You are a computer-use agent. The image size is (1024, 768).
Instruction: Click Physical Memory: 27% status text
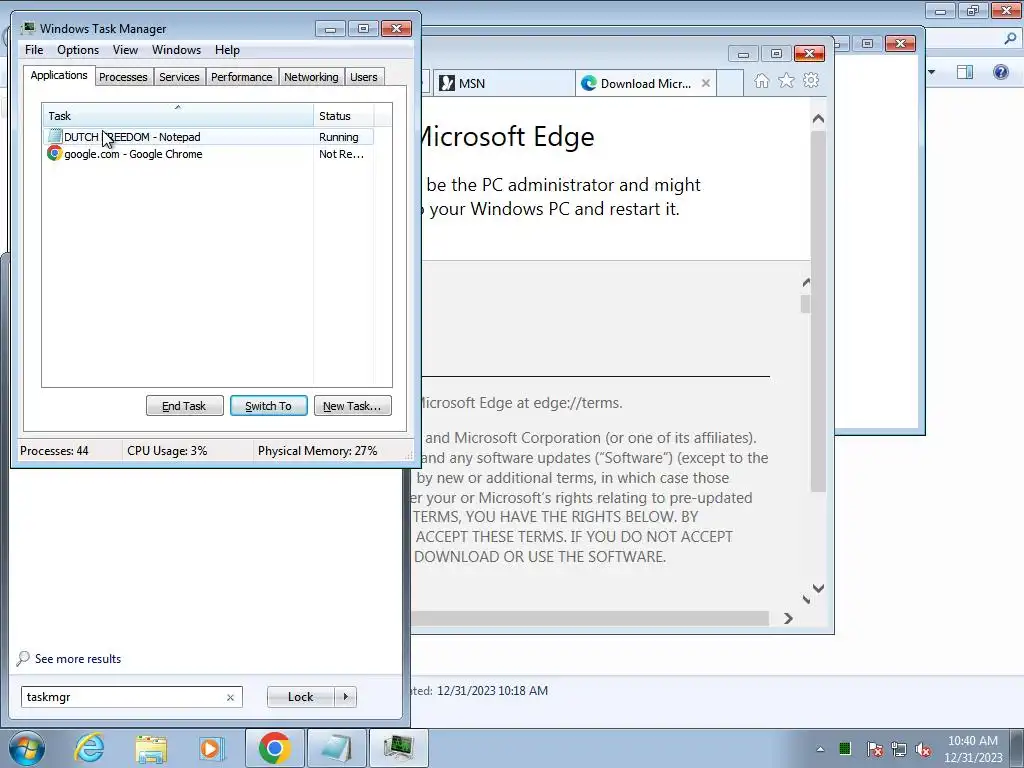317,451
